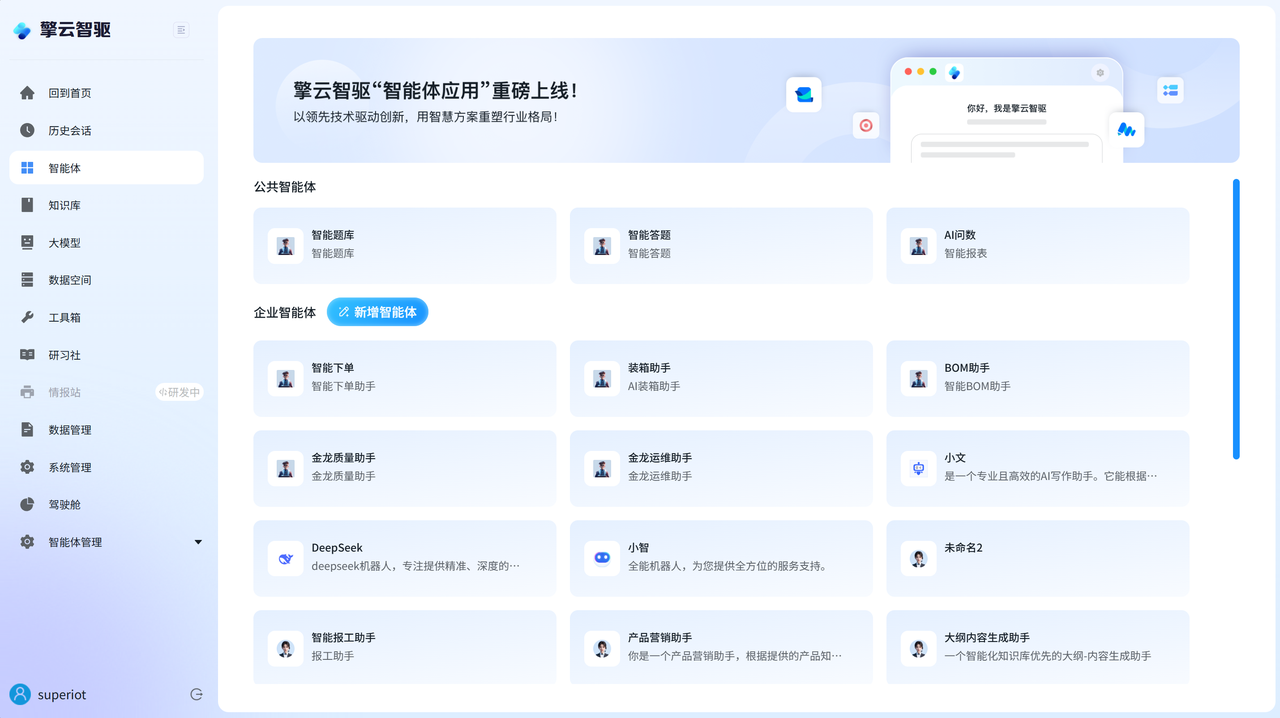Click the refresh icon next to superiot

[196, 694]
